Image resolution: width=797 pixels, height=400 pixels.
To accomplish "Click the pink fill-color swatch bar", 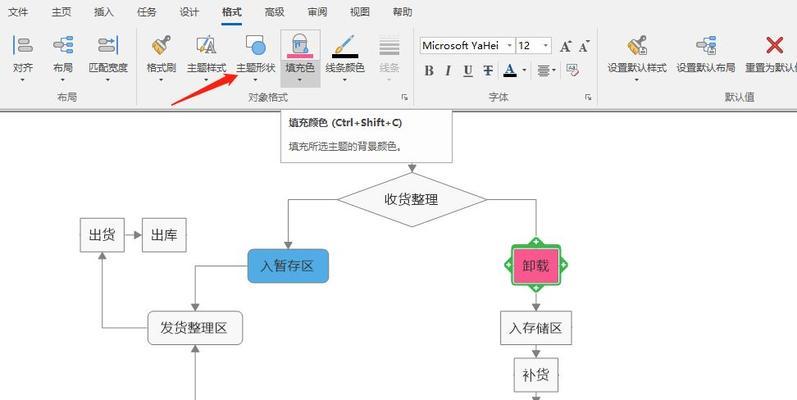I will (x=300, y=55).
